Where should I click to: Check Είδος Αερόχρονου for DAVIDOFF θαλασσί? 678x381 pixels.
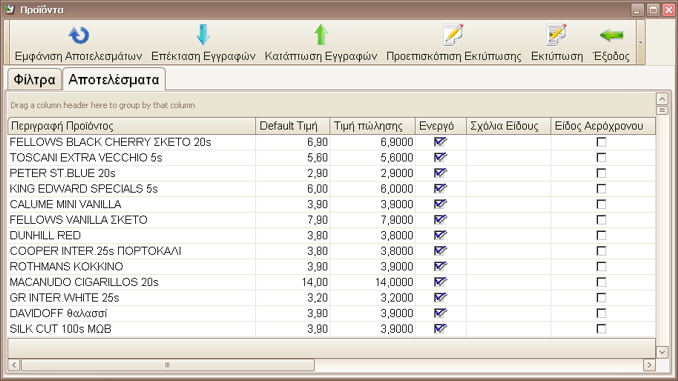coord(601,313)
